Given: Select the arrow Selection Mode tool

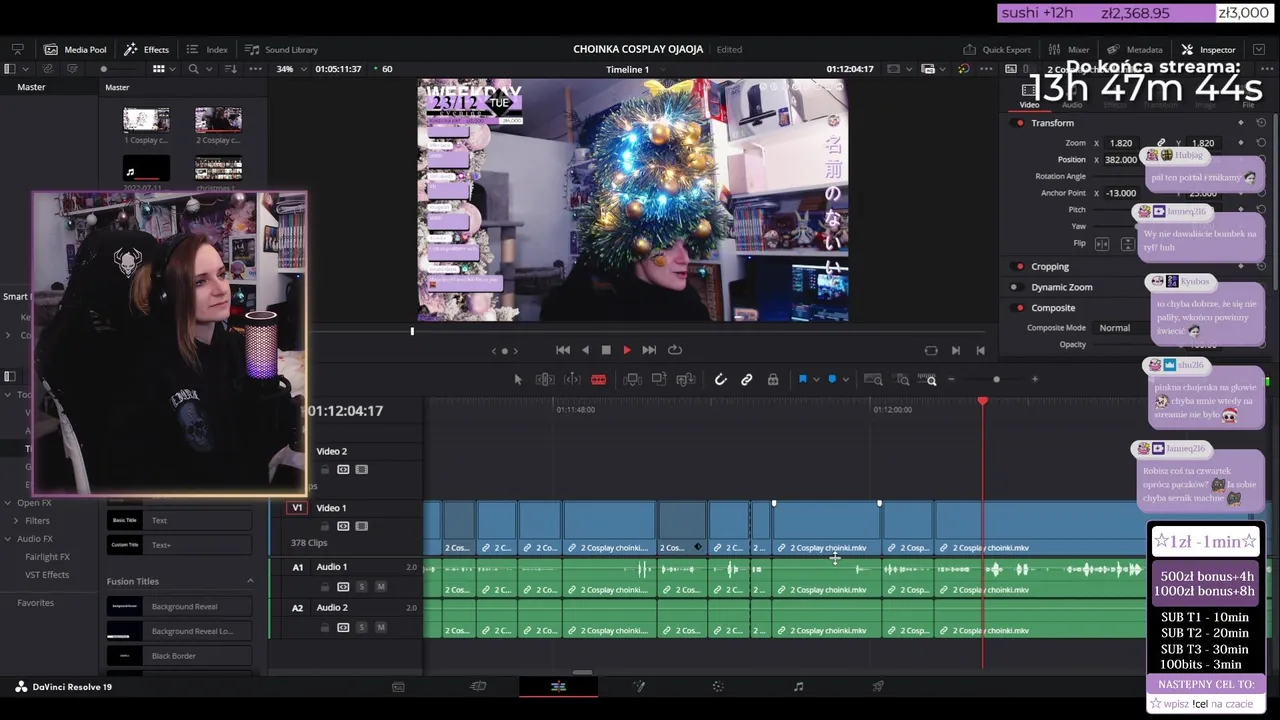Looking at the screenshot, I should click(518, 380).
